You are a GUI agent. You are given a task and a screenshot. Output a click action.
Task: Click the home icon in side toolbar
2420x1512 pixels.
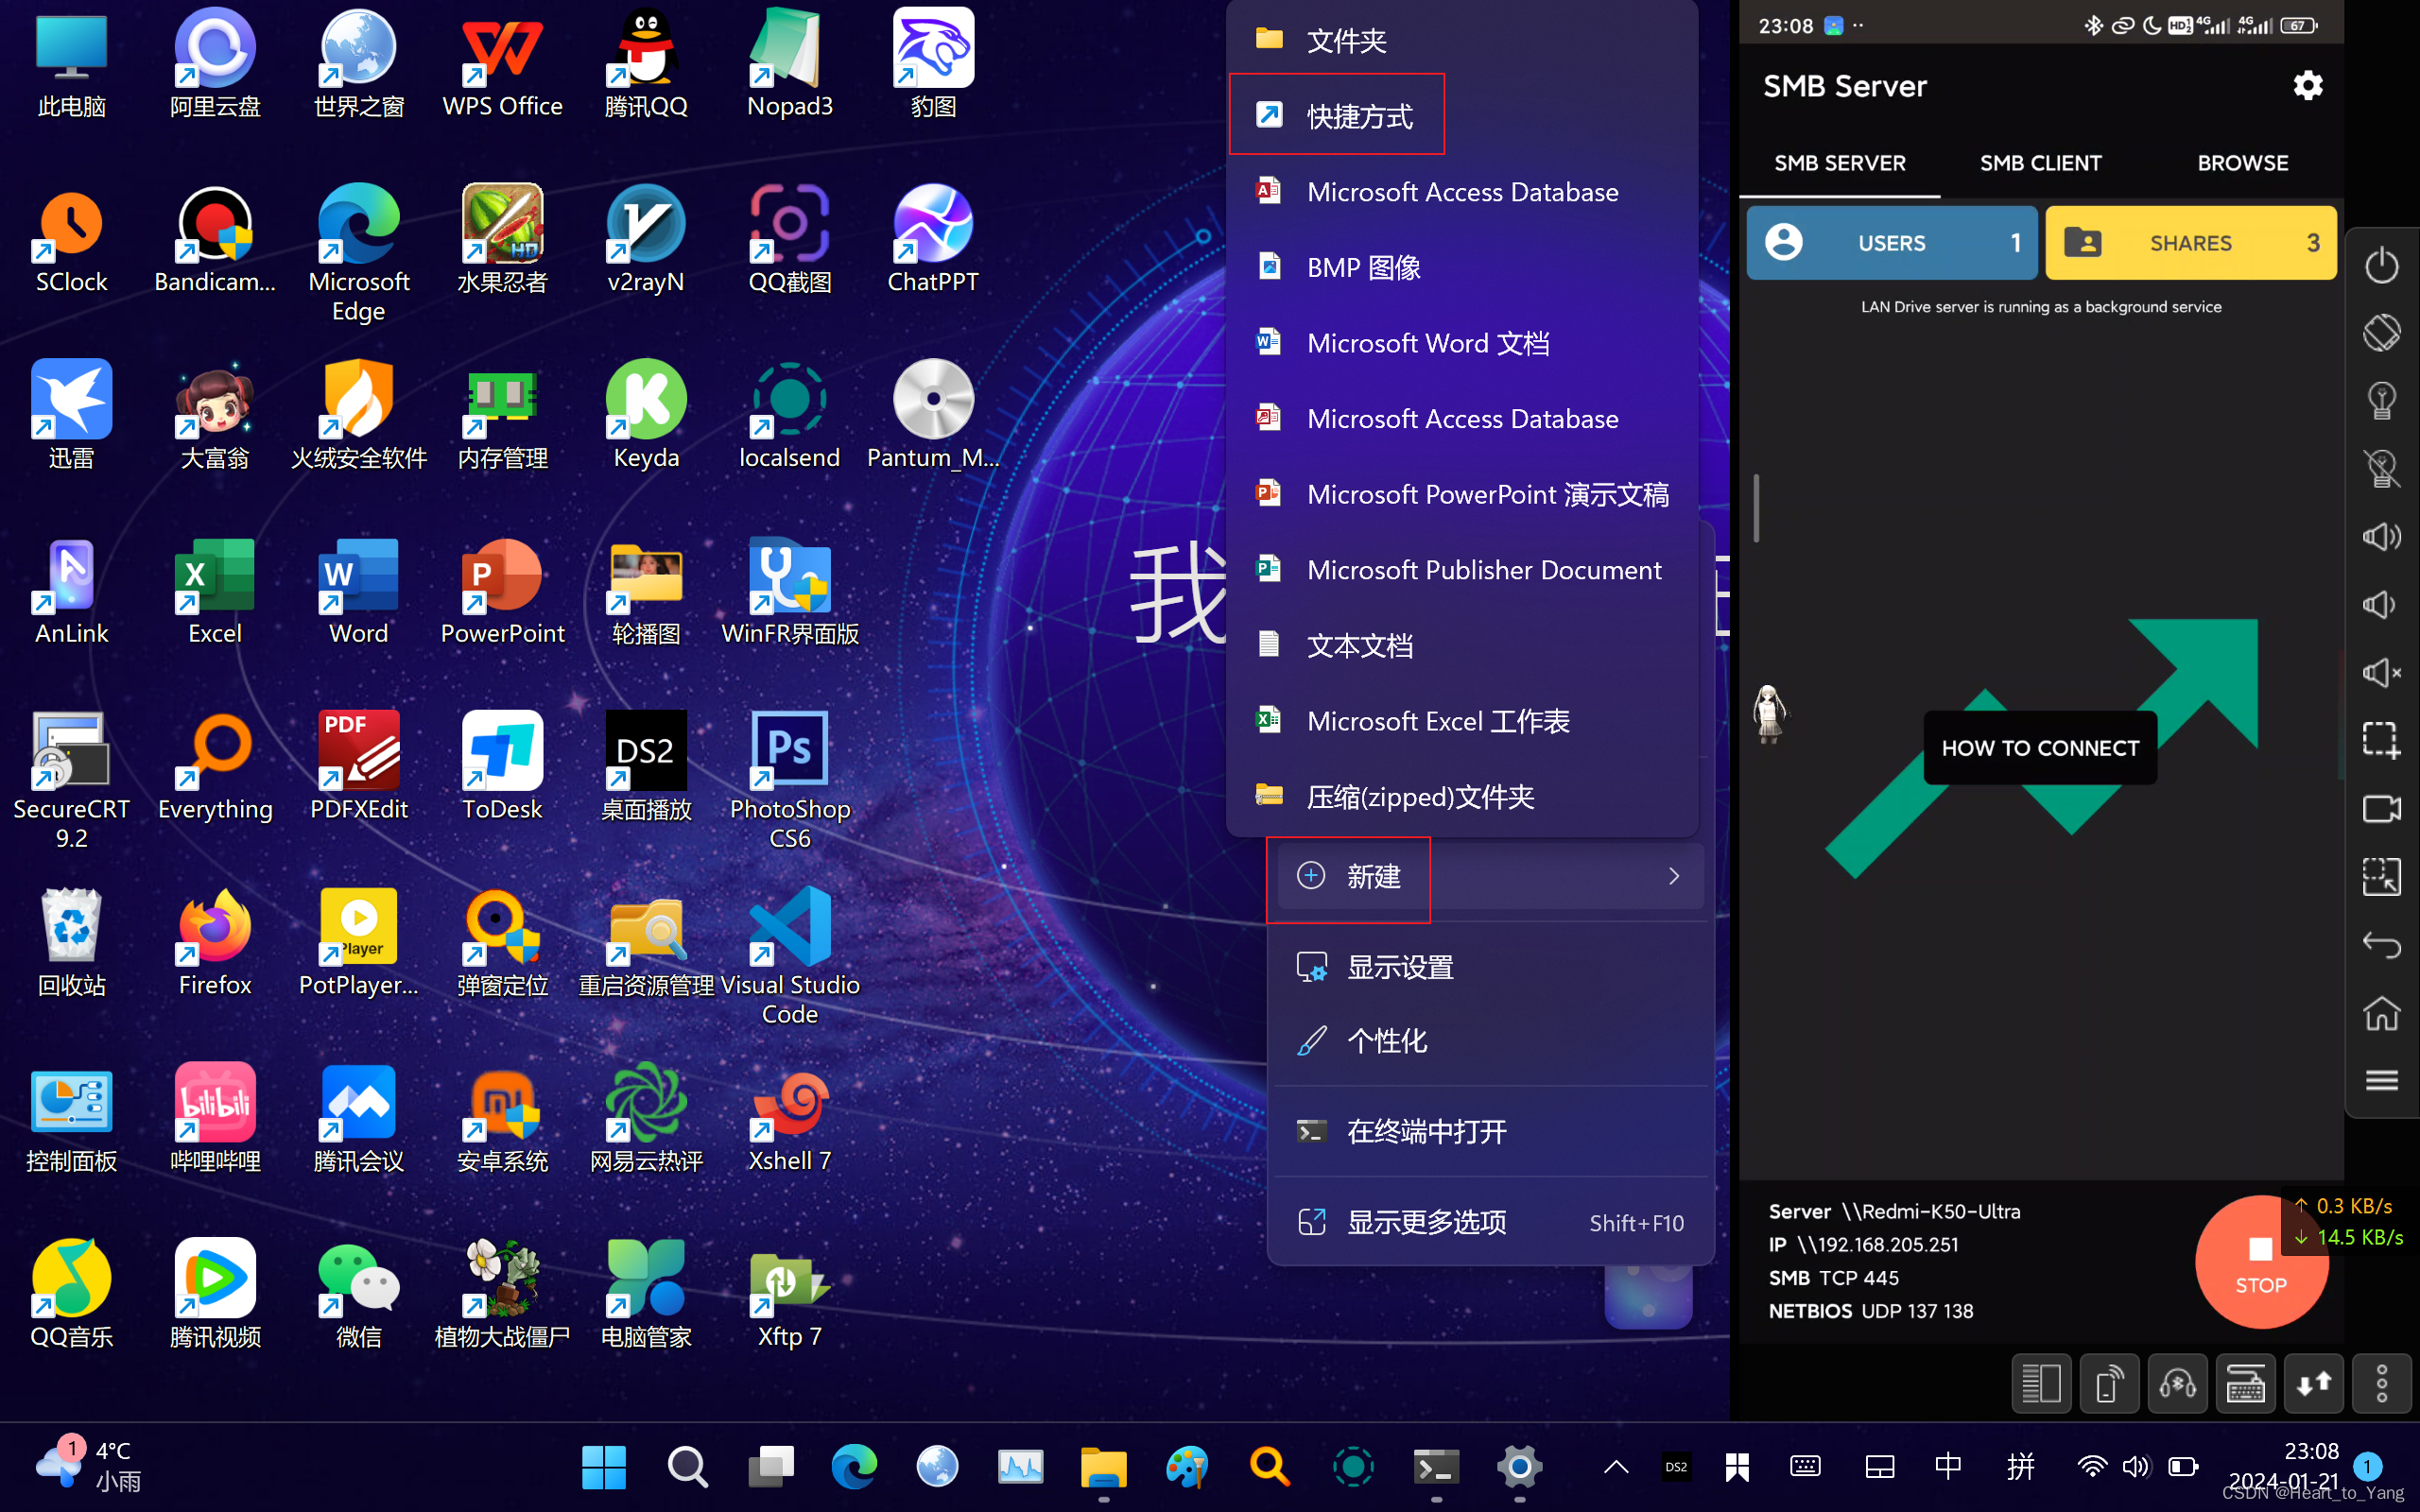click(2381, 1013)
